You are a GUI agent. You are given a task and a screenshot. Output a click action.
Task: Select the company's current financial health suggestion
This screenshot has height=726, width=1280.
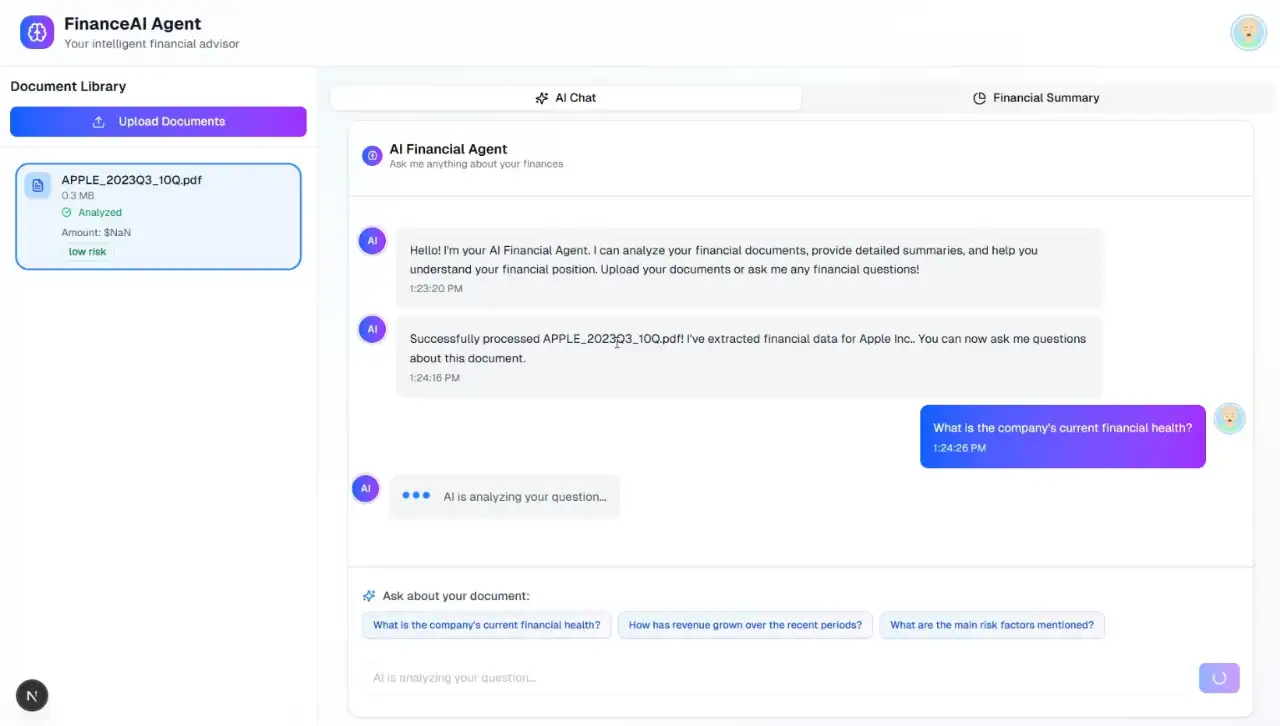(x=486, y=625)
